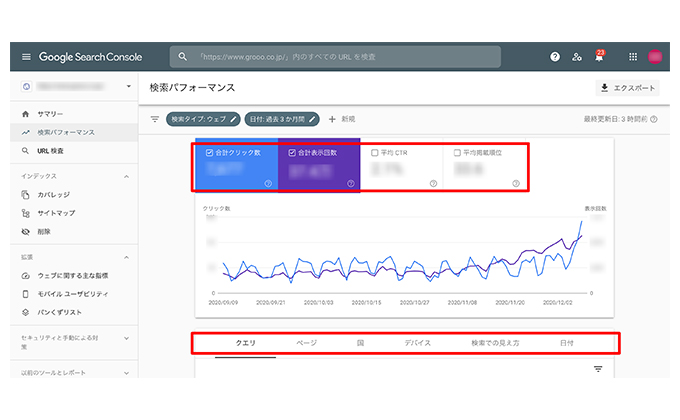The image size is (680, 420).
Task: Open the property selector dropdown arrow
Action: tap(128, 86)
